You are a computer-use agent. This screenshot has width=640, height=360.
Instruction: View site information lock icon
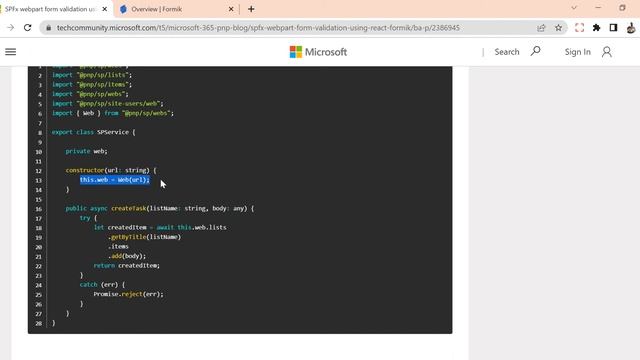[x=49, y=28]
